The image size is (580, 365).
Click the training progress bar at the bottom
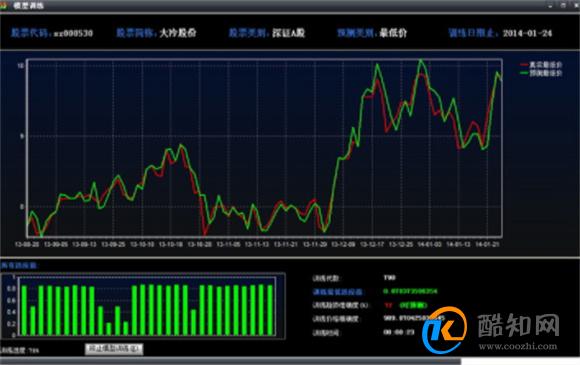(231, 361)
